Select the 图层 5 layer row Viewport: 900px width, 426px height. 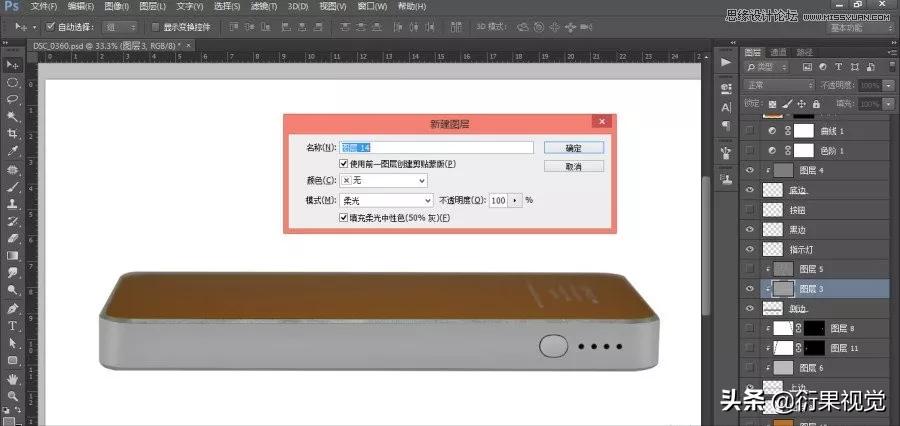point(815,269)
